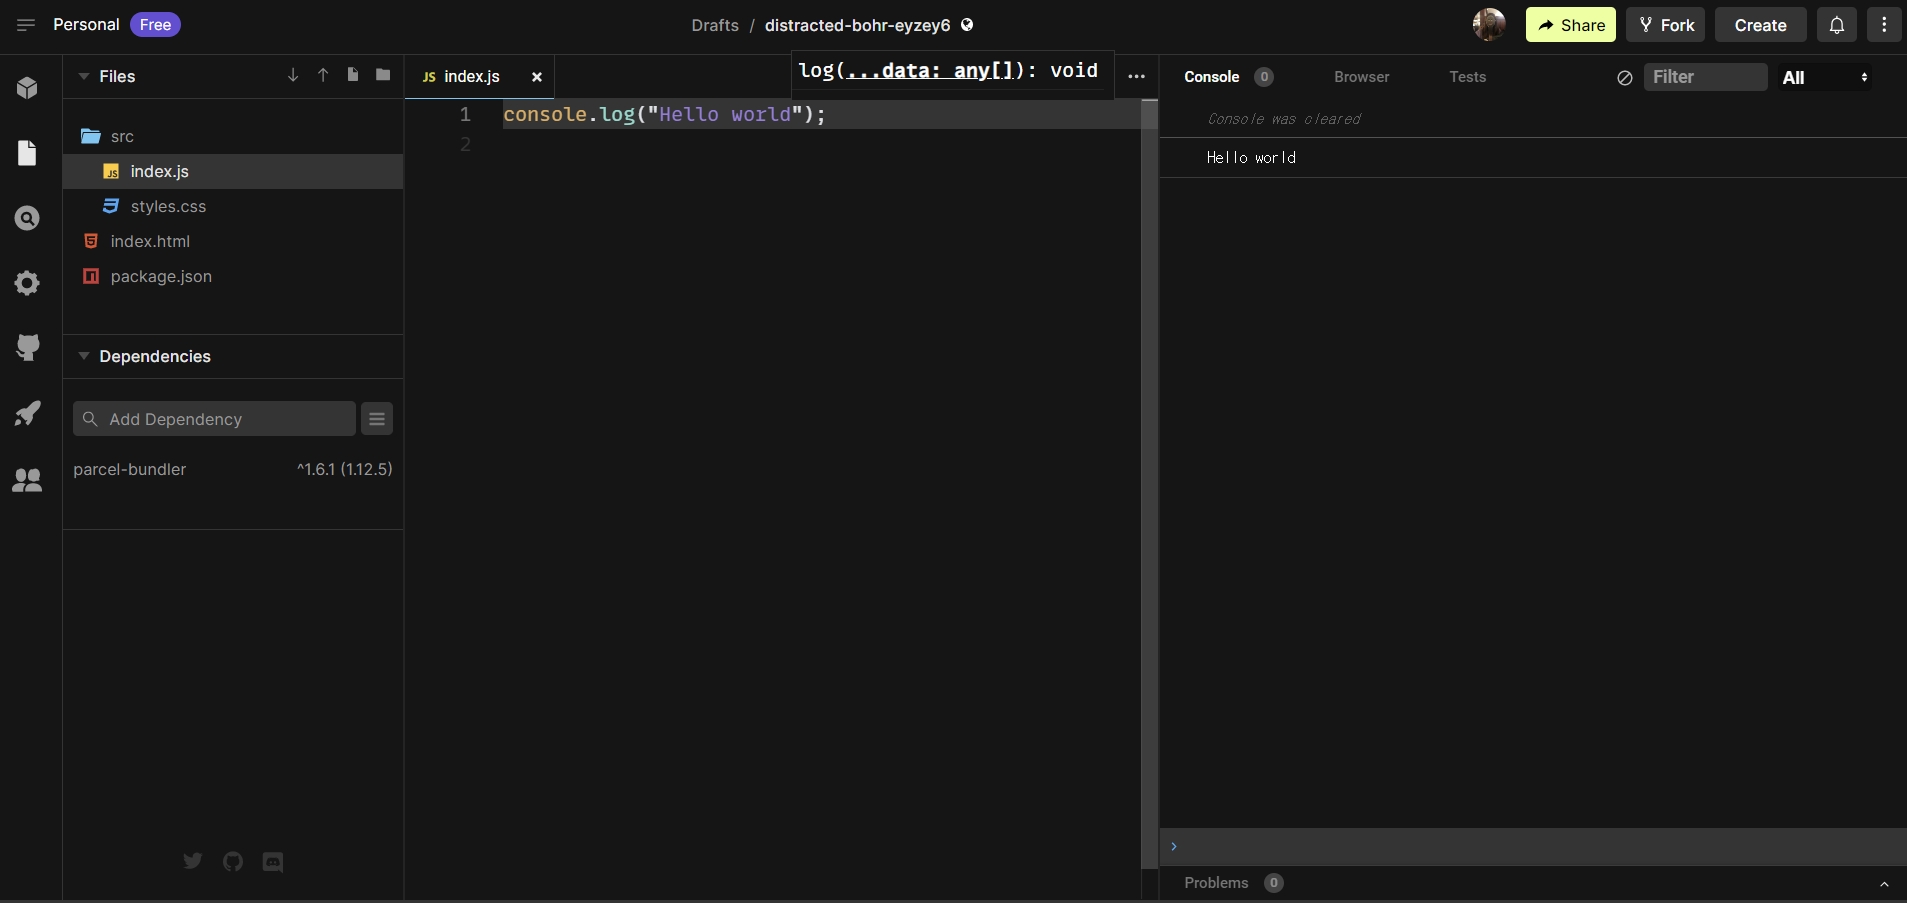Open the GitHub panel in sidebar

click(27, 347)
